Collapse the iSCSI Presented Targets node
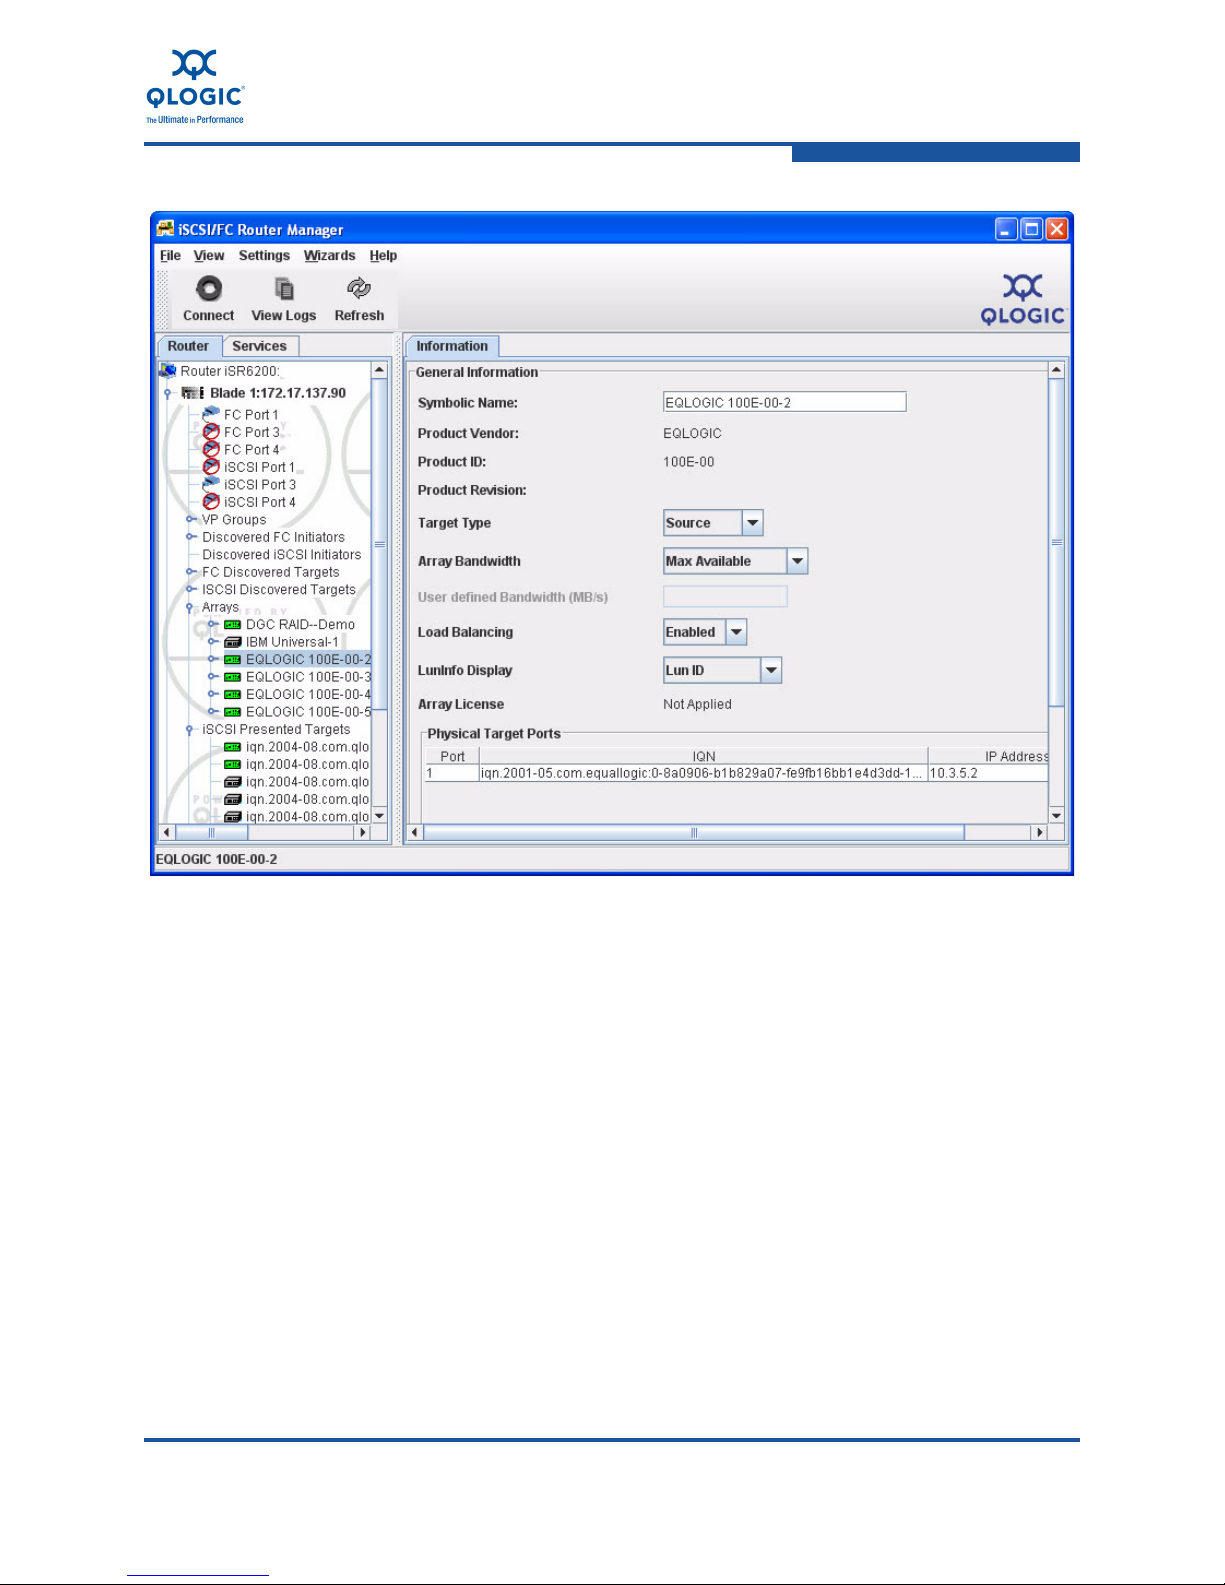This screenshot has height=1585, width=1225. (190, 730)
